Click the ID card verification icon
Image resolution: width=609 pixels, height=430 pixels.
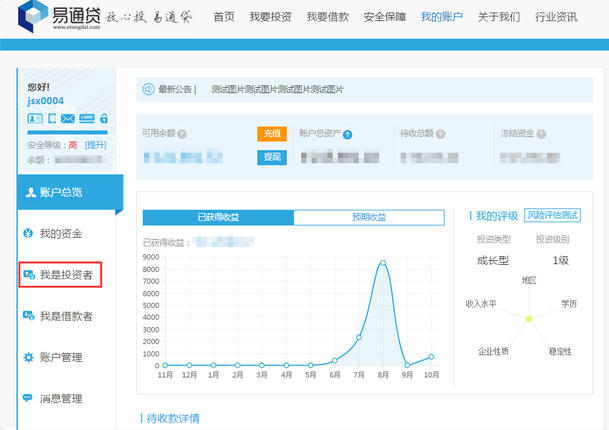[x=35, y=119]
